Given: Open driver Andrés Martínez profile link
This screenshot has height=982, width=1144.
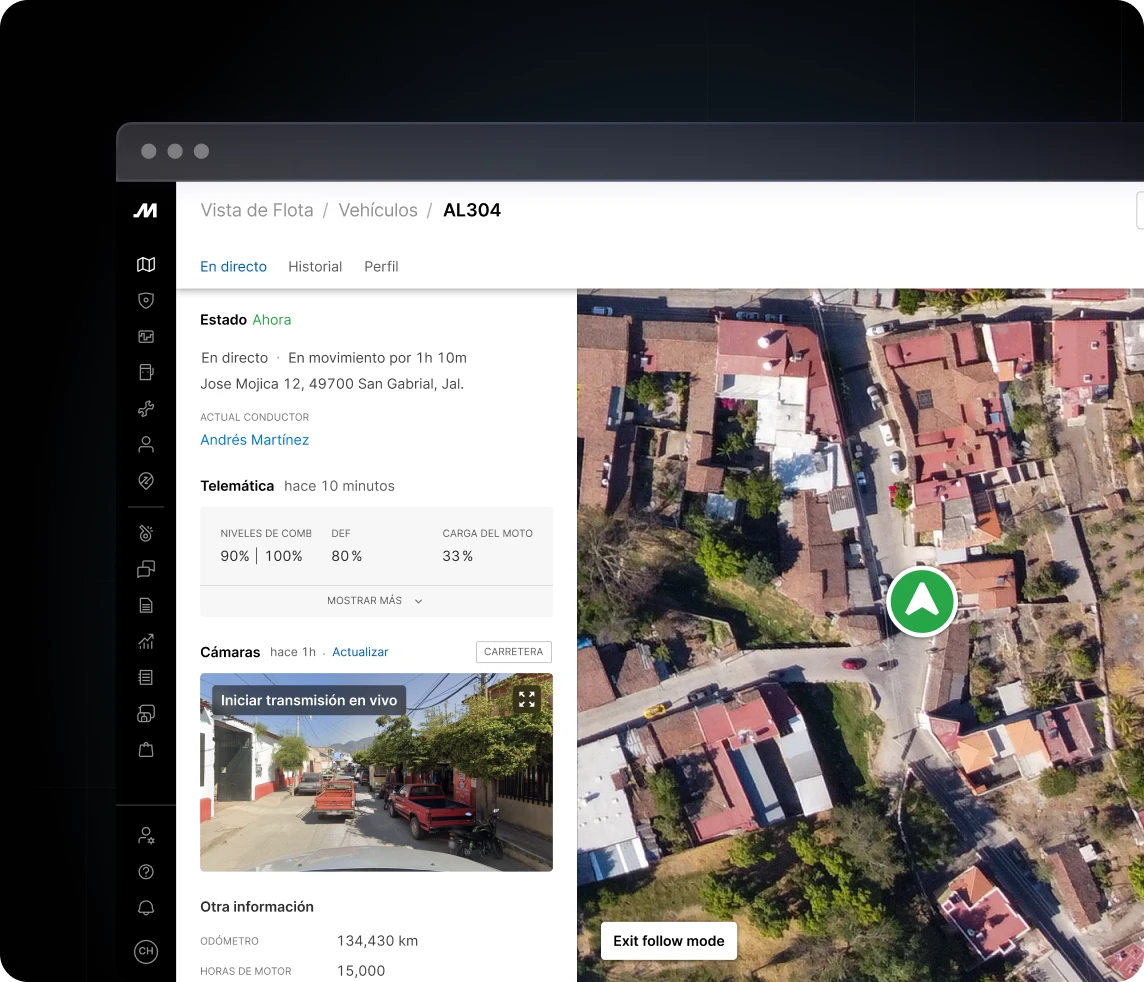Looking at the screenshot, I should (254, 439).
